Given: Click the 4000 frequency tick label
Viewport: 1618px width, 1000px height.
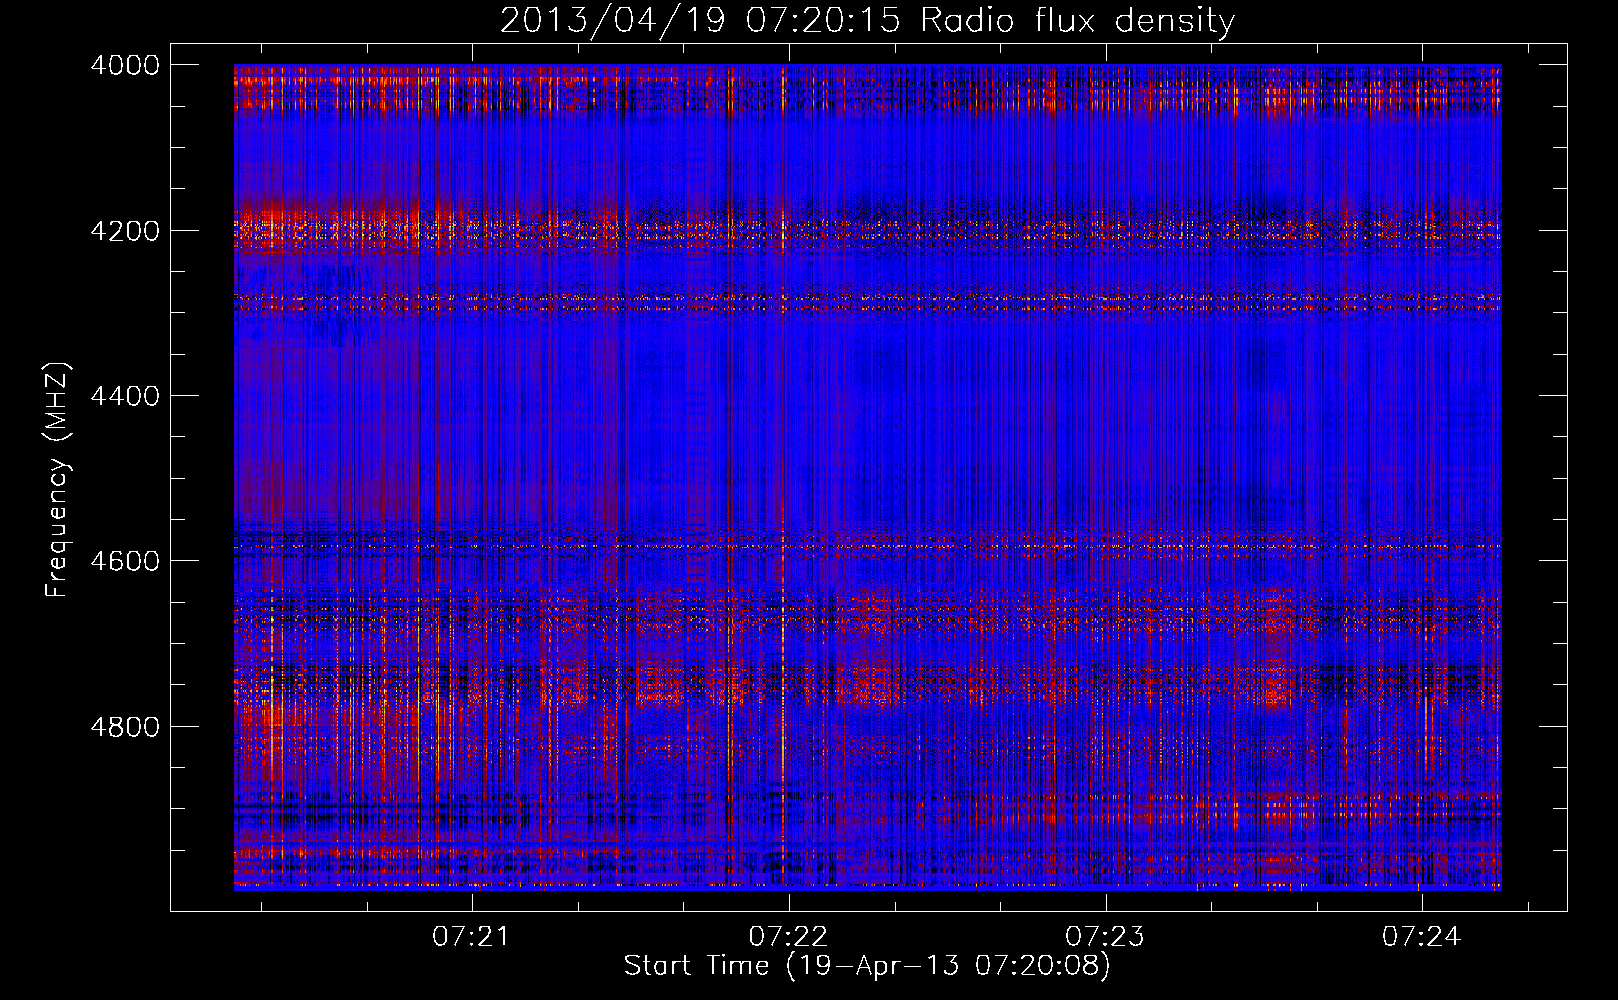Looking at the screenshot, I should pos(125,65).
